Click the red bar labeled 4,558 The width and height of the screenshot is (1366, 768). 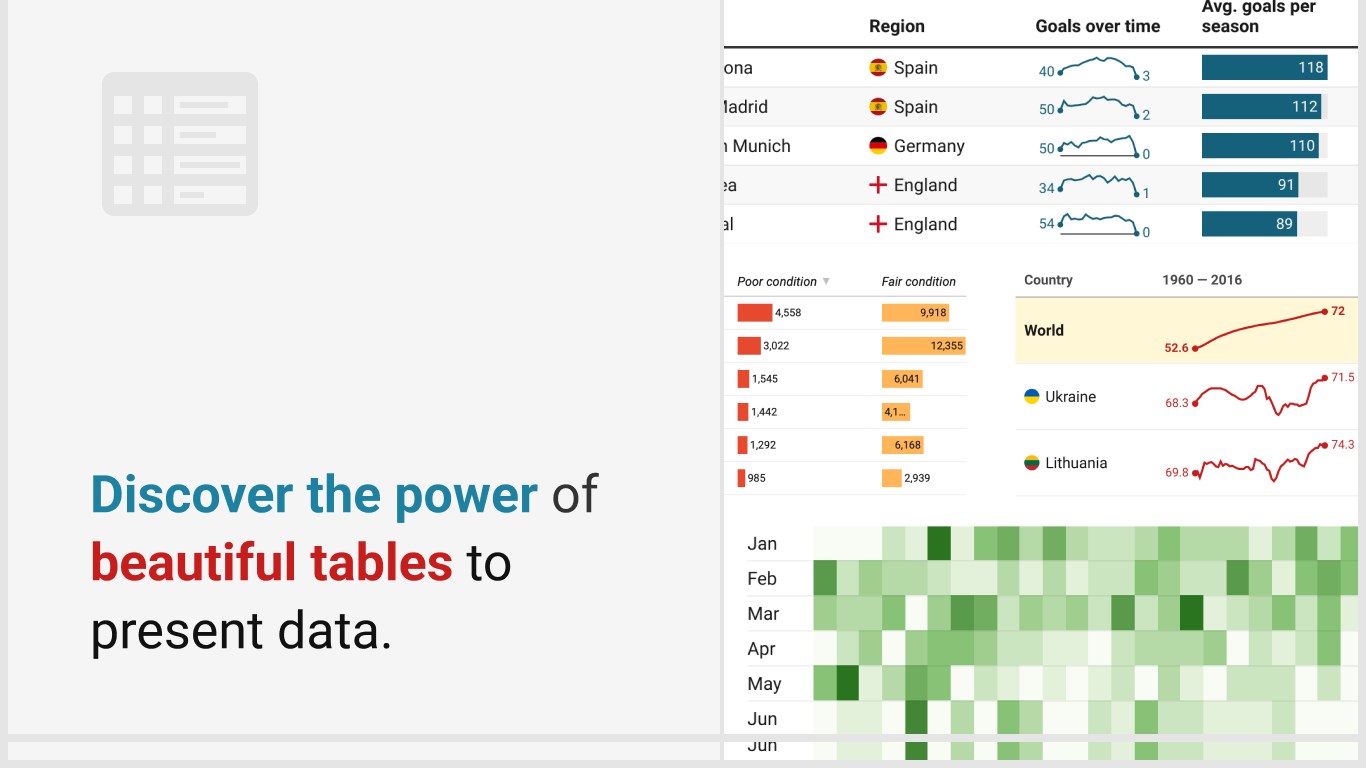(754, 313)
